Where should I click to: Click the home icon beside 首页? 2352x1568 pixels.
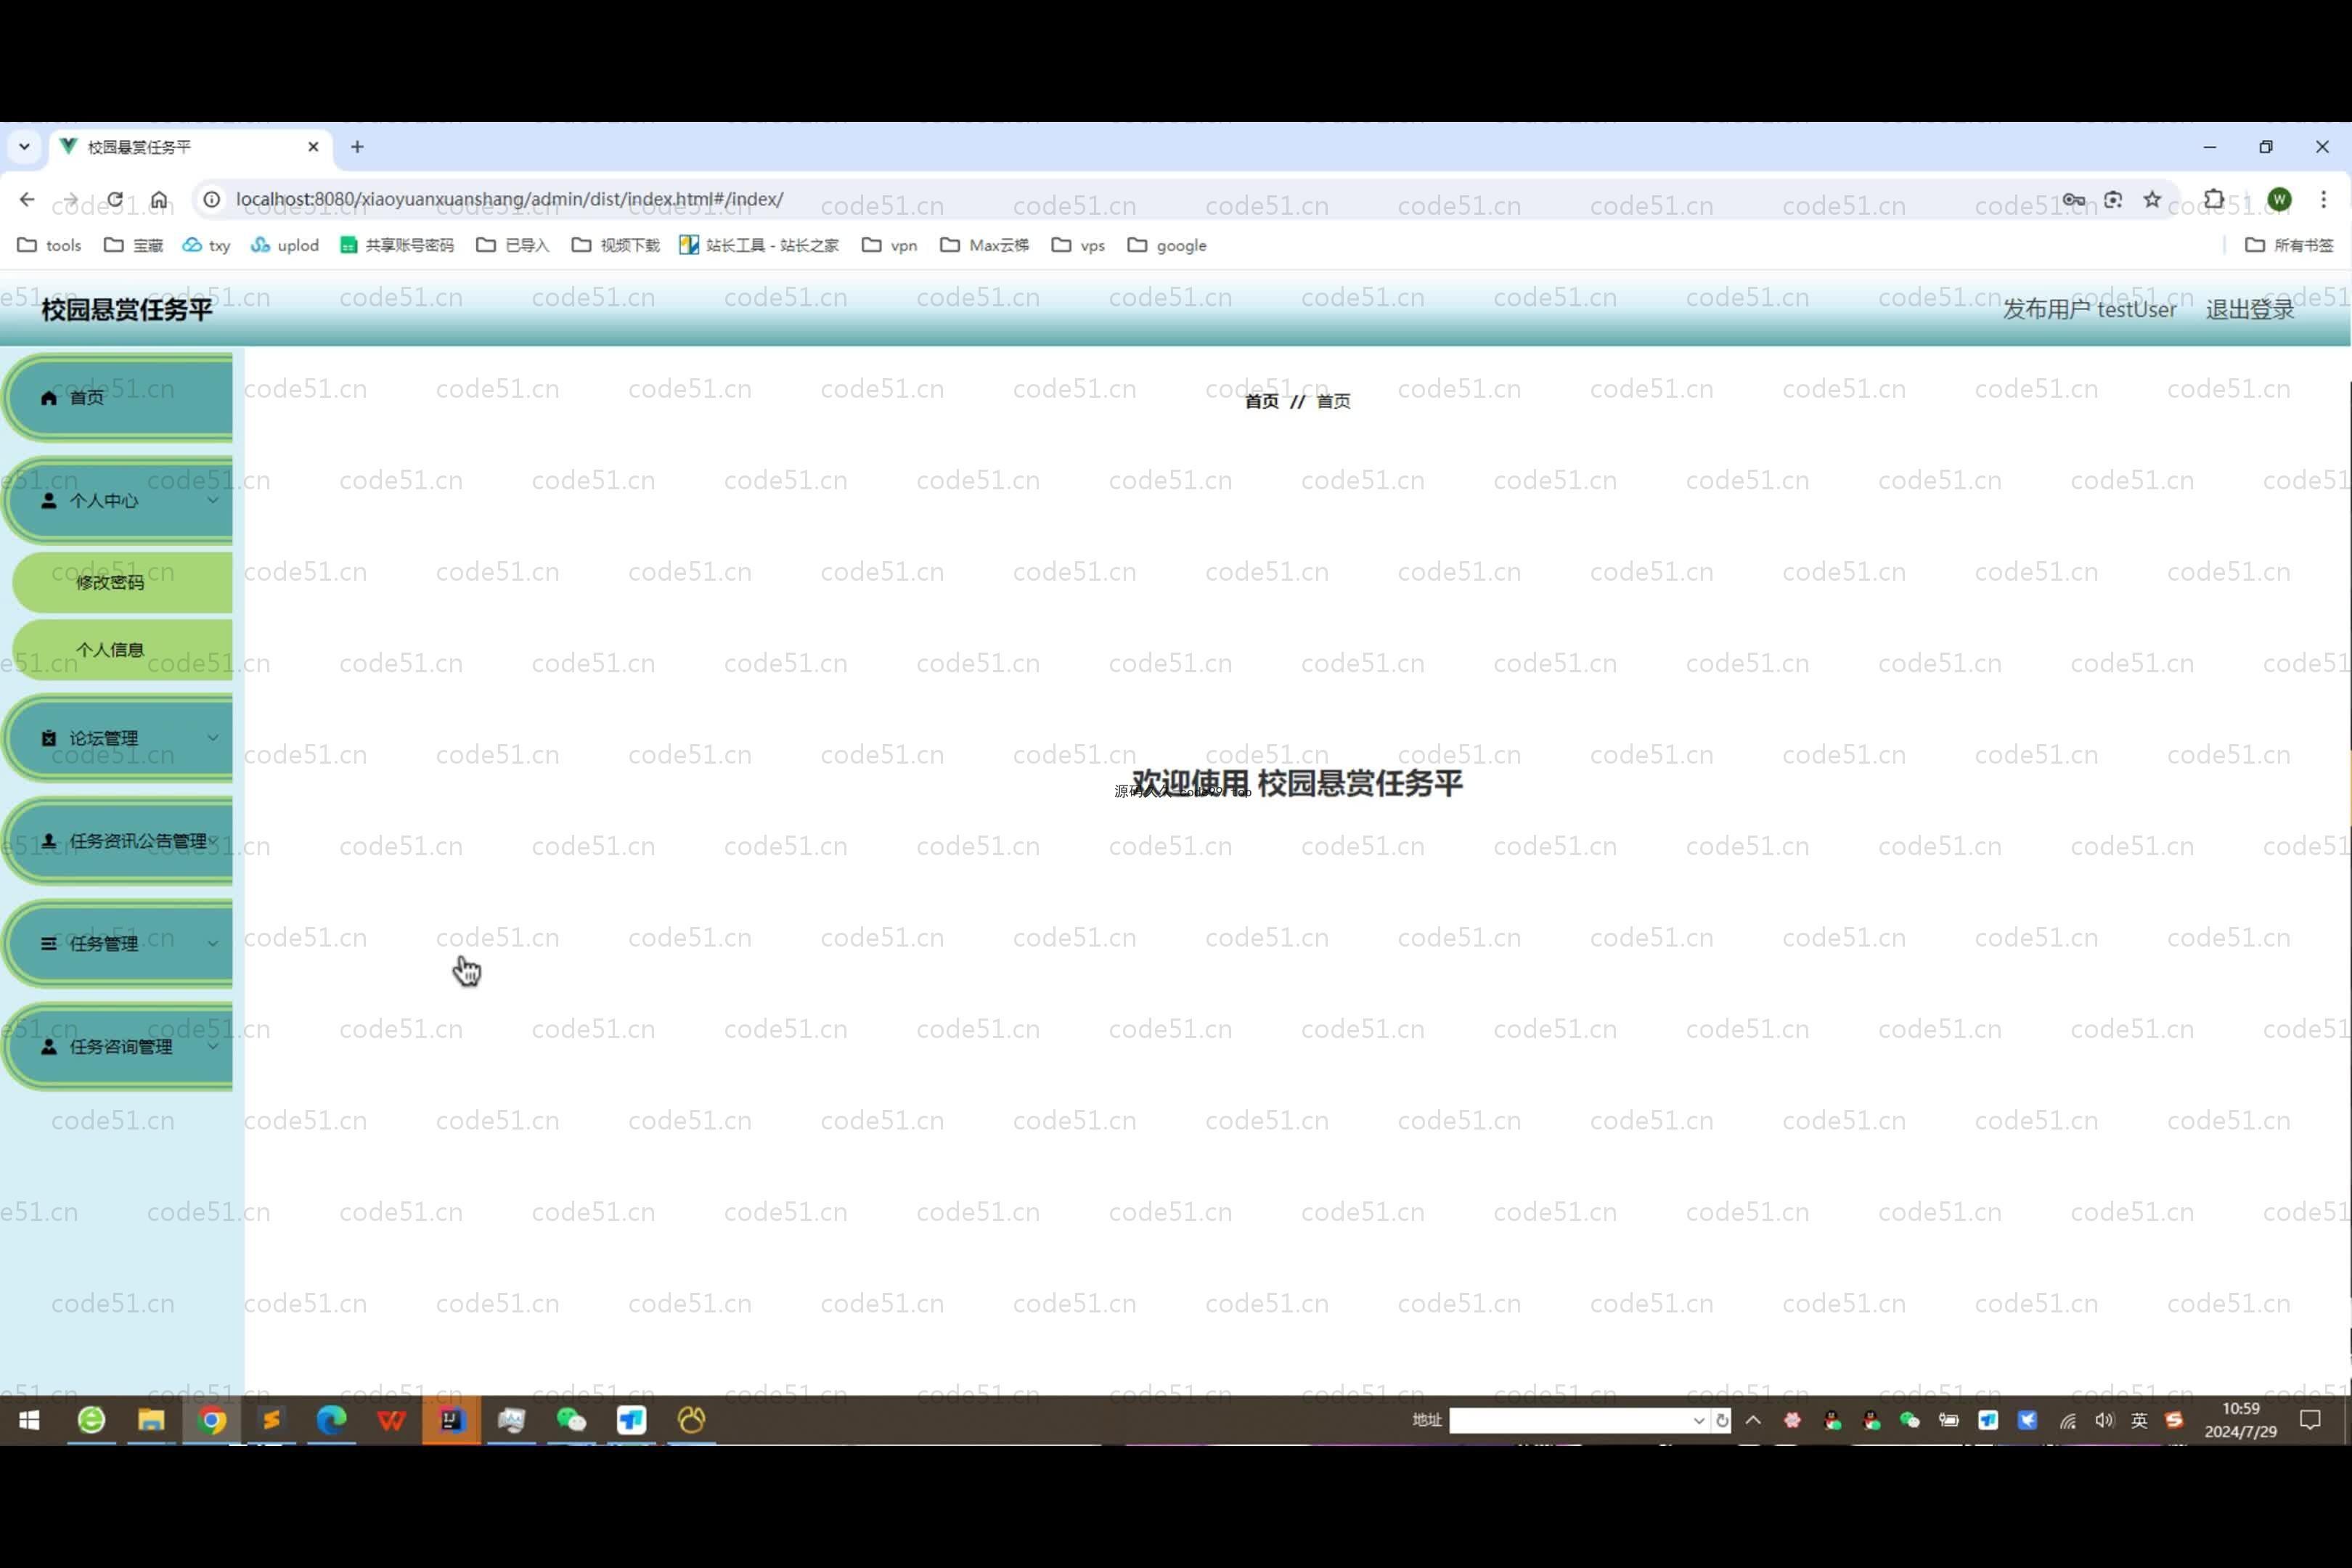click(48, 398)
